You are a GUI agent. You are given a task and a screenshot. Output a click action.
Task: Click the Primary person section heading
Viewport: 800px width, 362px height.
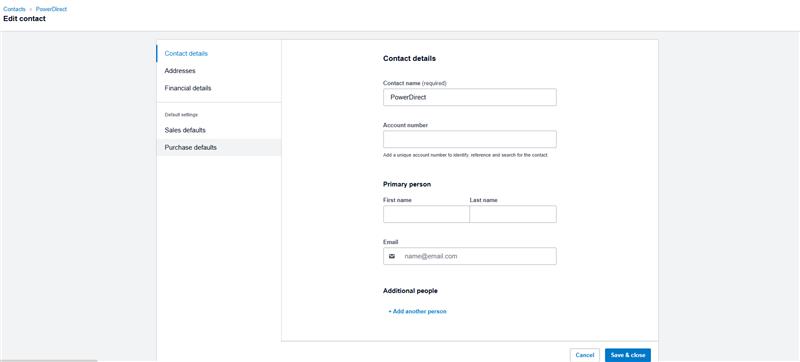(407, 184)
